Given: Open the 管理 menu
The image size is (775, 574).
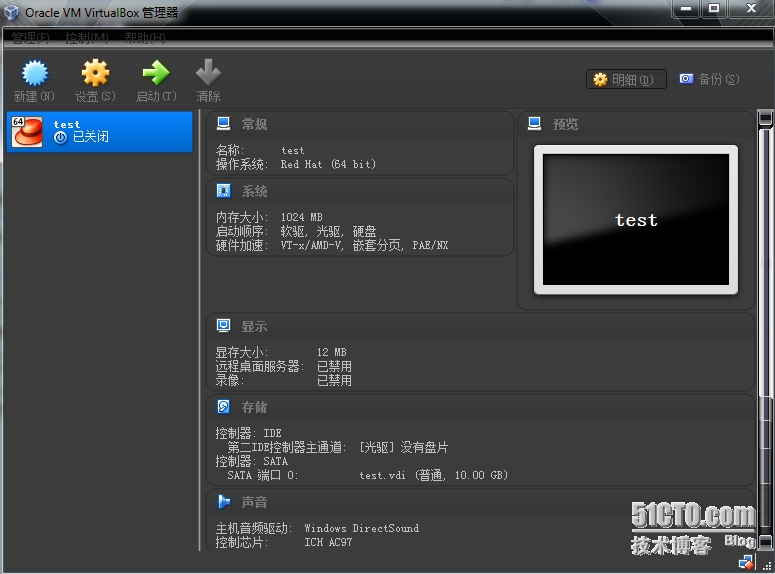Looking at the screenshot, I should 31,38.
